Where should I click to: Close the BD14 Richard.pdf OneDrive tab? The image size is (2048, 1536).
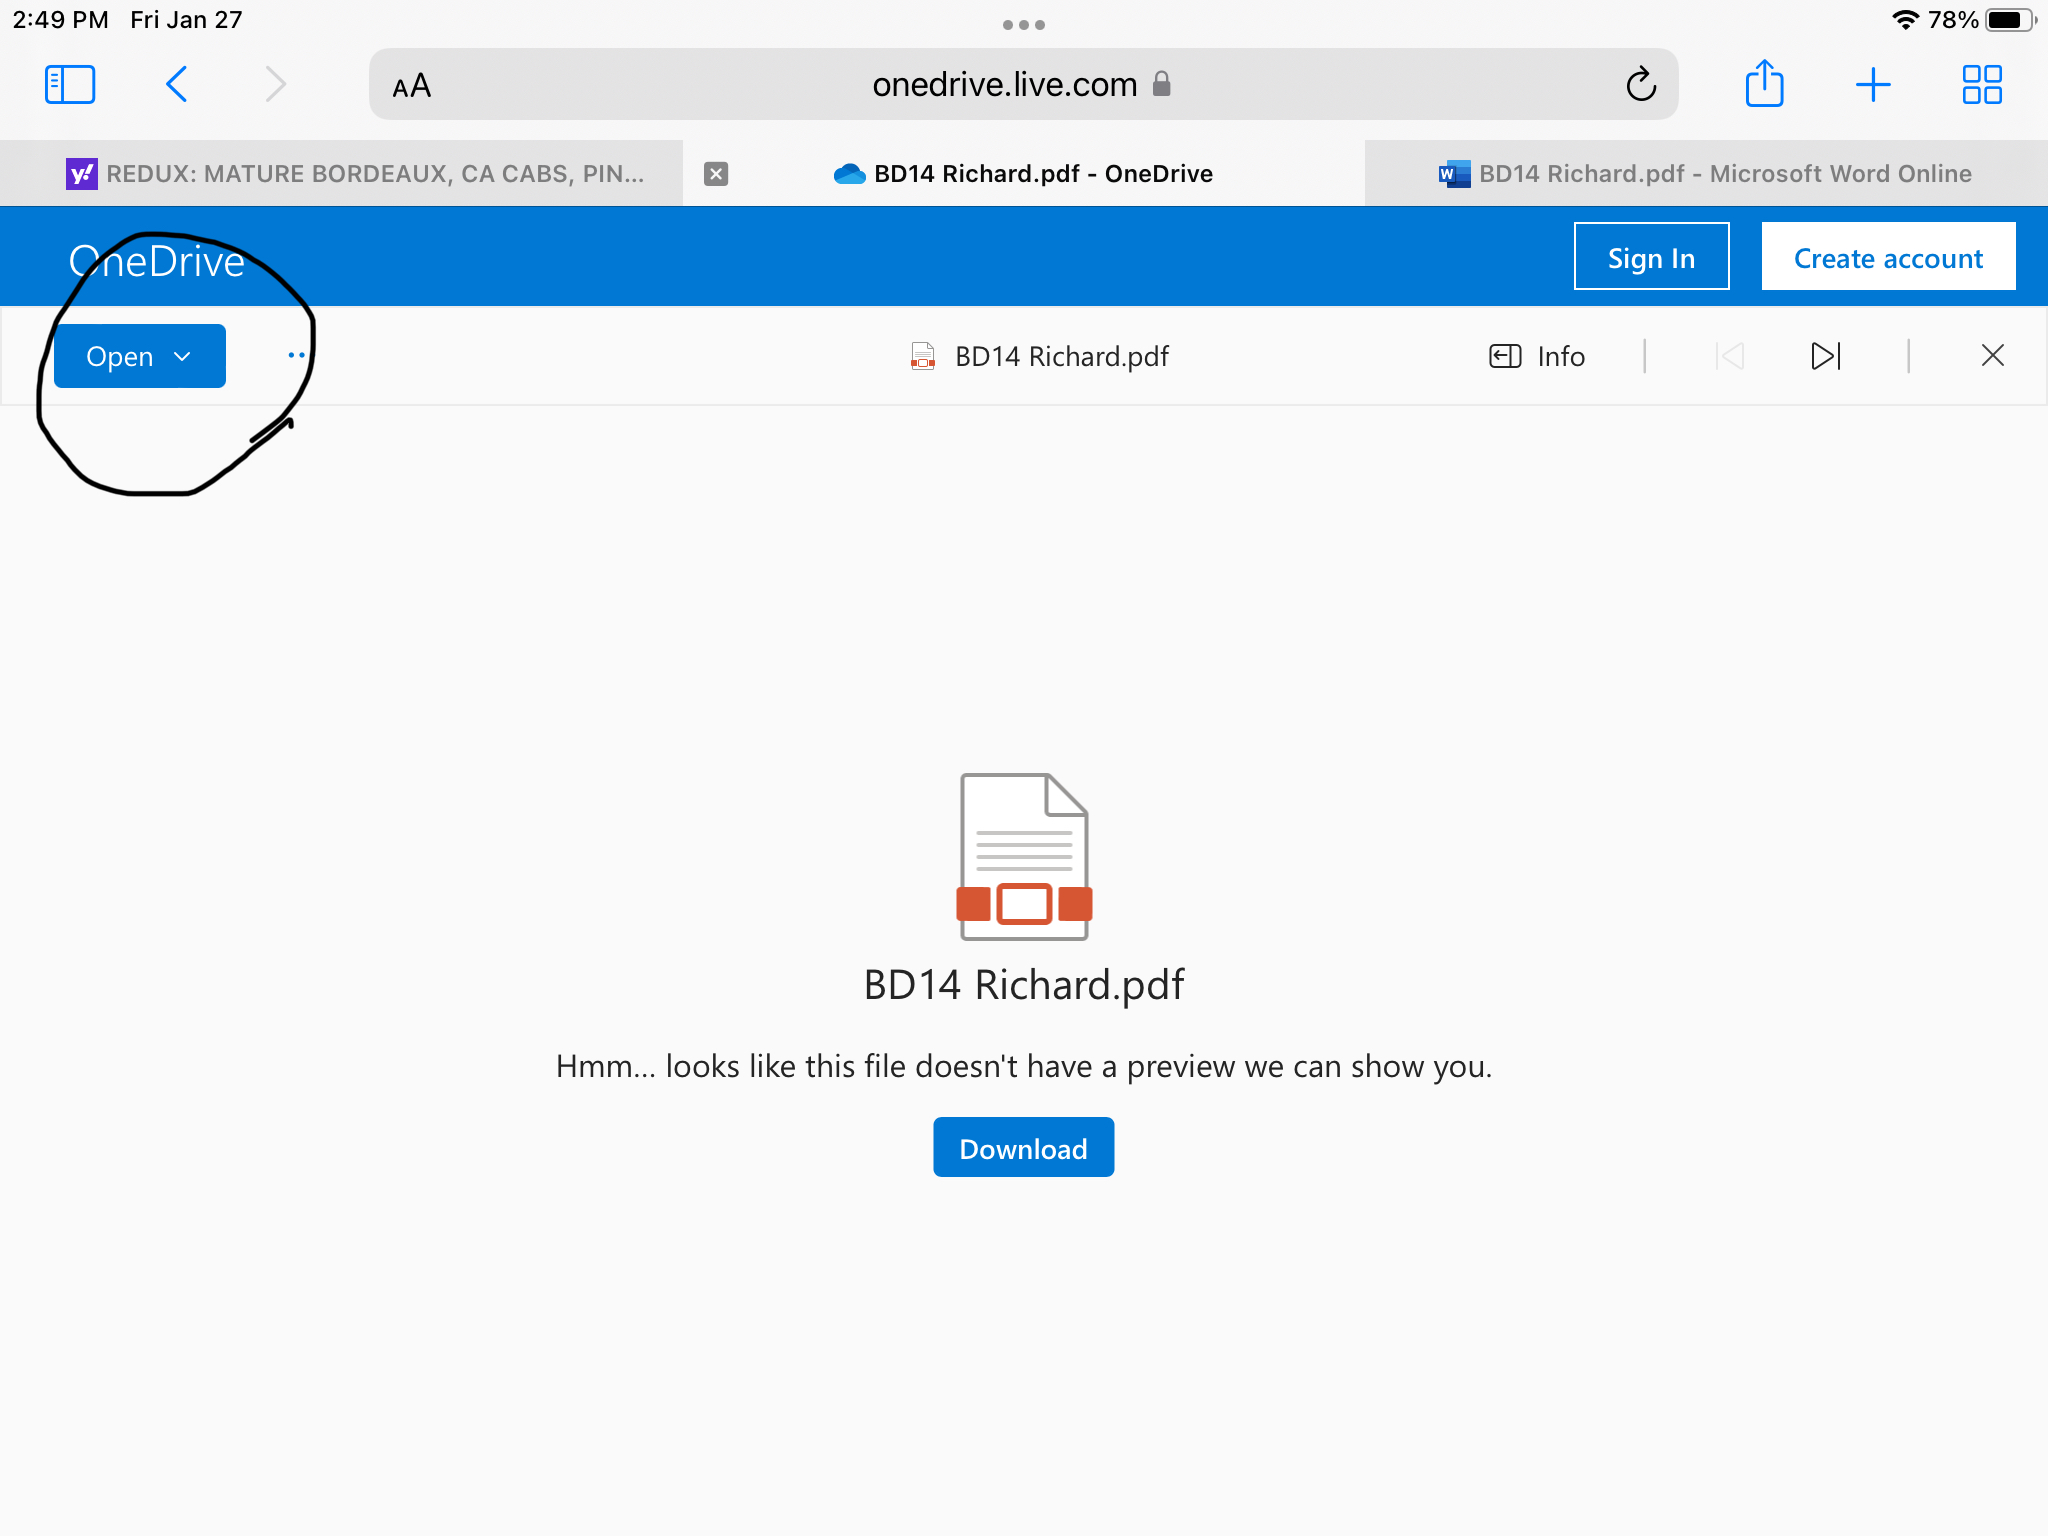pyautogui.click(x=716, y=174)
